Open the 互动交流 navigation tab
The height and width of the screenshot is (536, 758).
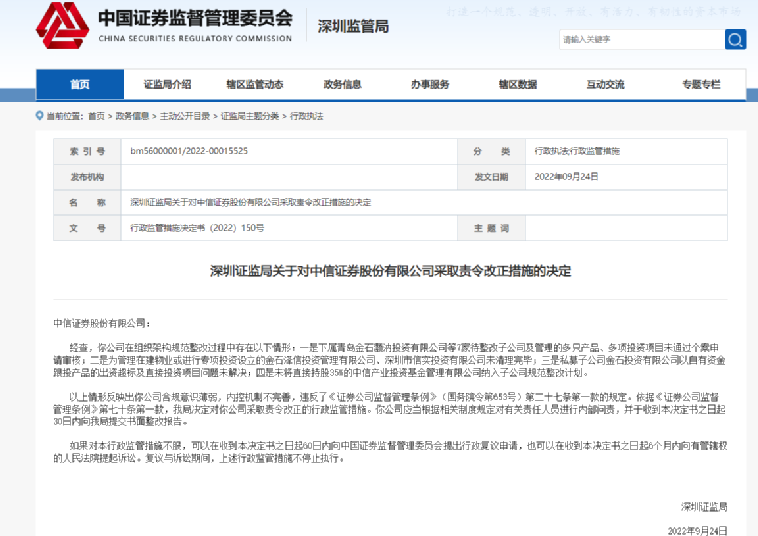(605, 85)
